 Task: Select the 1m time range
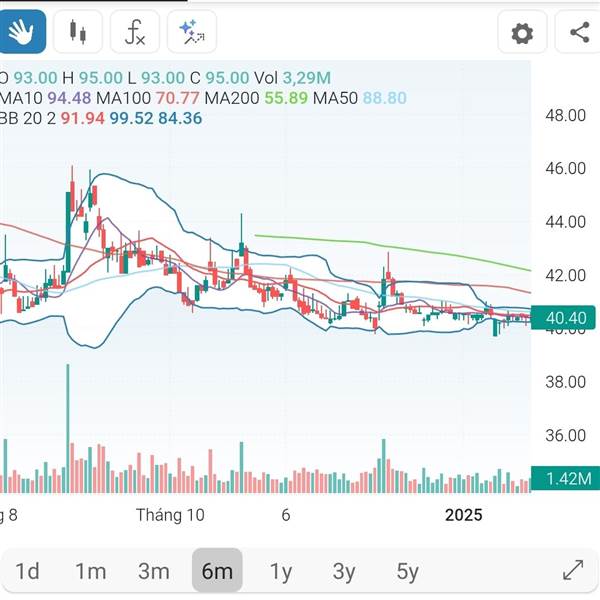(90, 571)
